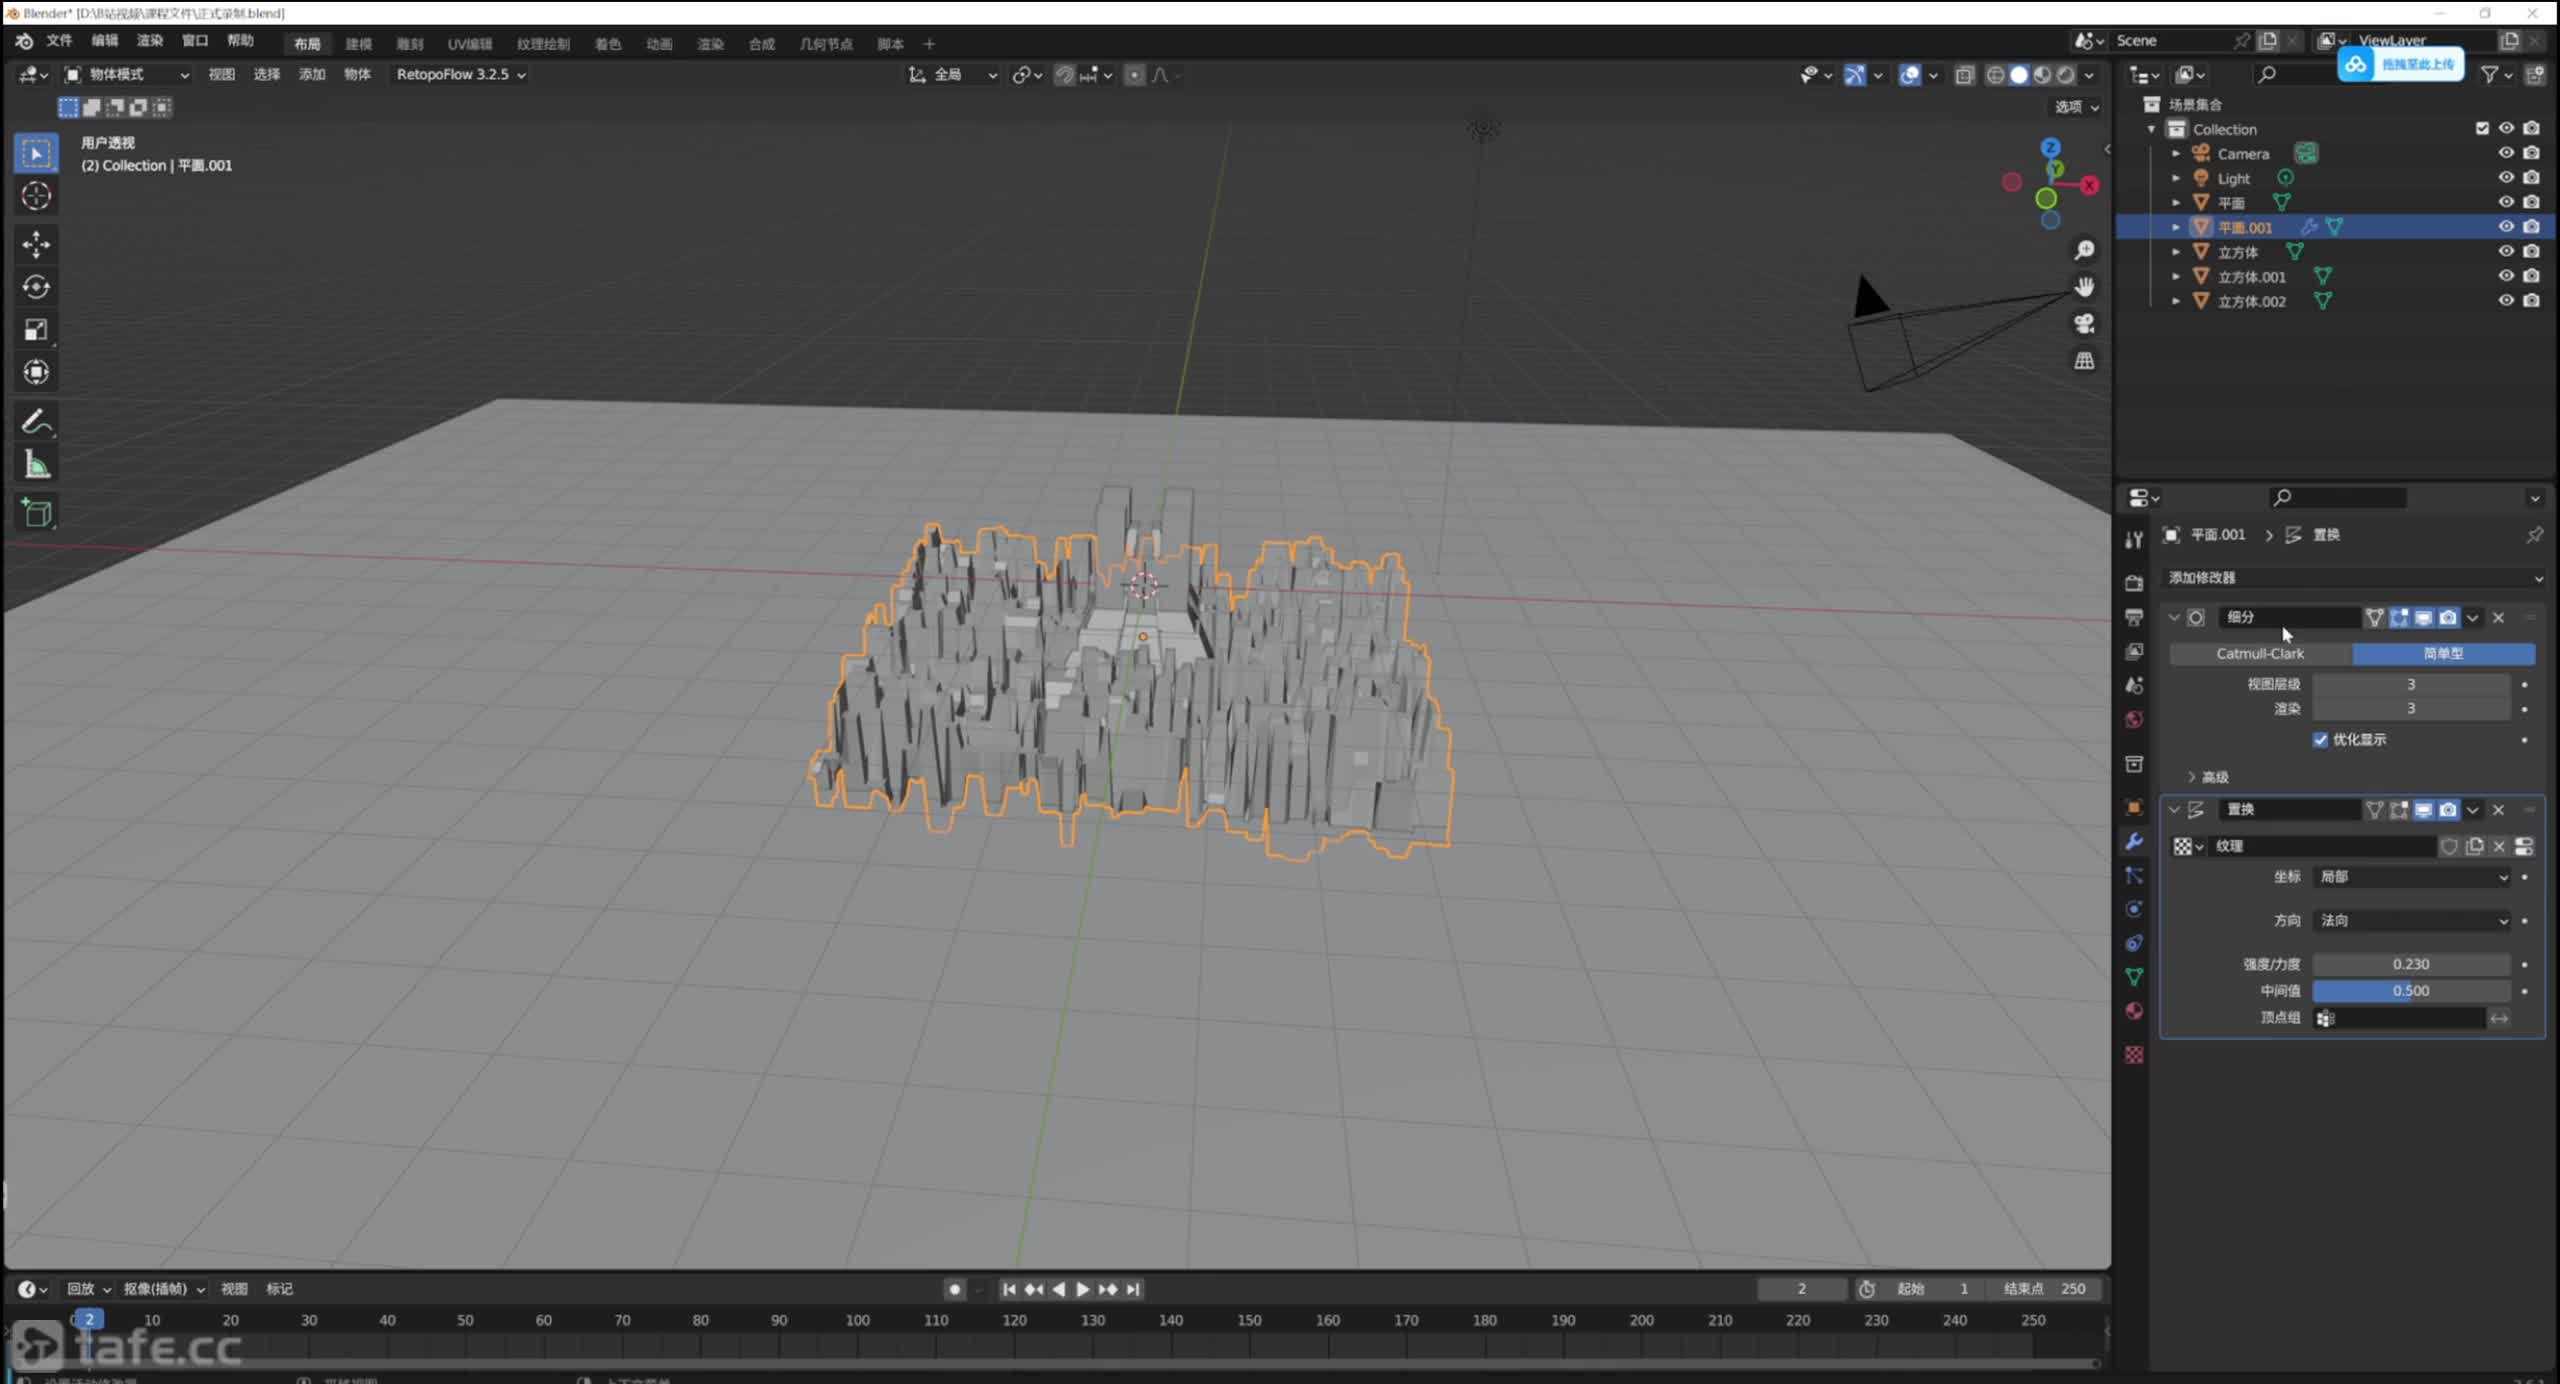The image size is (2560, 1384).
Task: Select the Rotate tool
Action: tap(37, 287)
